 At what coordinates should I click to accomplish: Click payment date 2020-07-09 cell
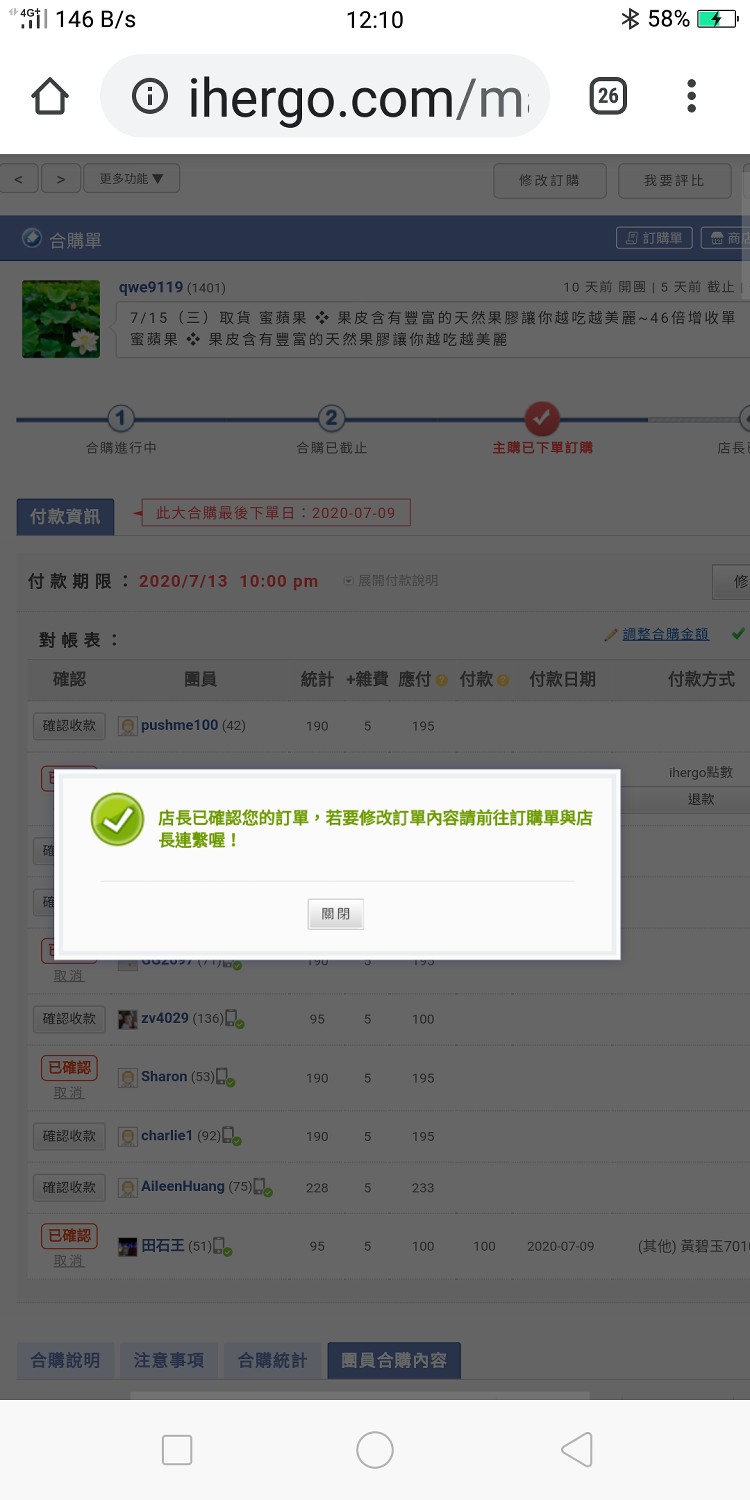[x=561, y=1246]
